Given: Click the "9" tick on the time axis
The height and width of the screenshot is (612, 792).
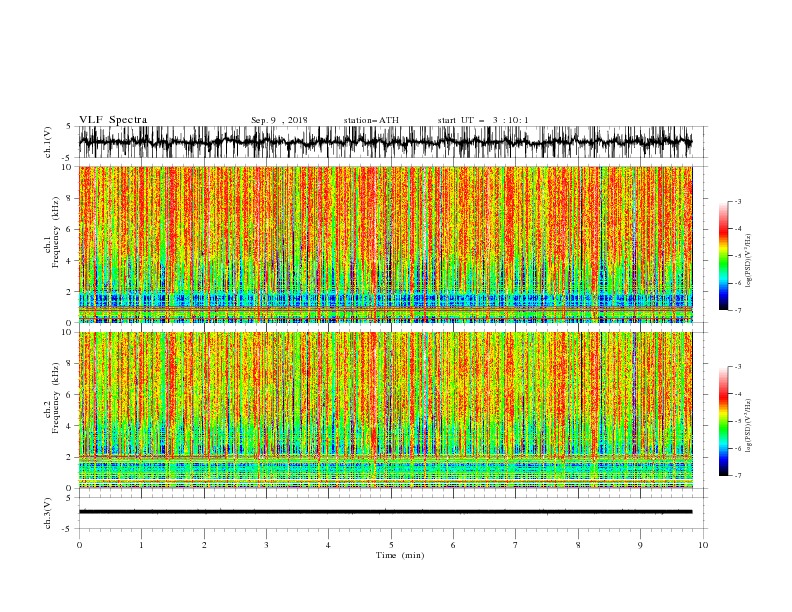Looking at the screenshot, I should pos(640,545).
